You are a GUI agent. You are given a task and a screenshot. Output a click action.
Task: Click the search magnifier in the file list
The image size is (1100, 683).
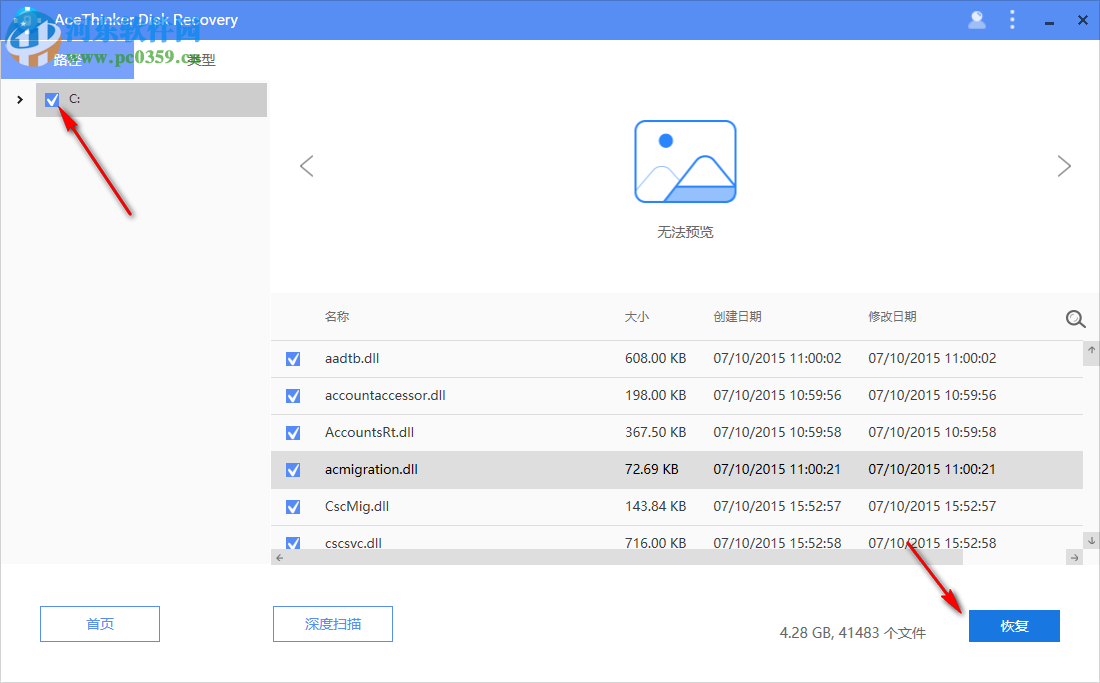pos(1075,318)
